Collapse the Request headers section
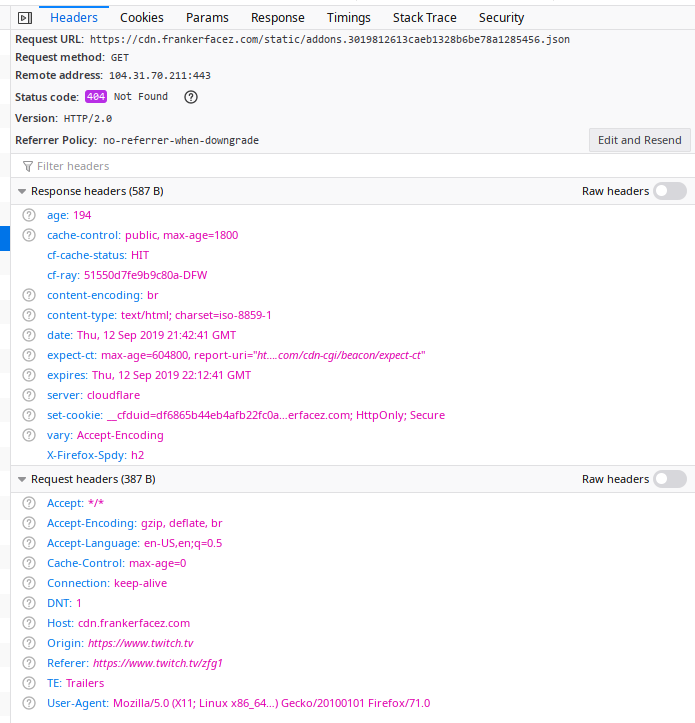 (22, 479)
